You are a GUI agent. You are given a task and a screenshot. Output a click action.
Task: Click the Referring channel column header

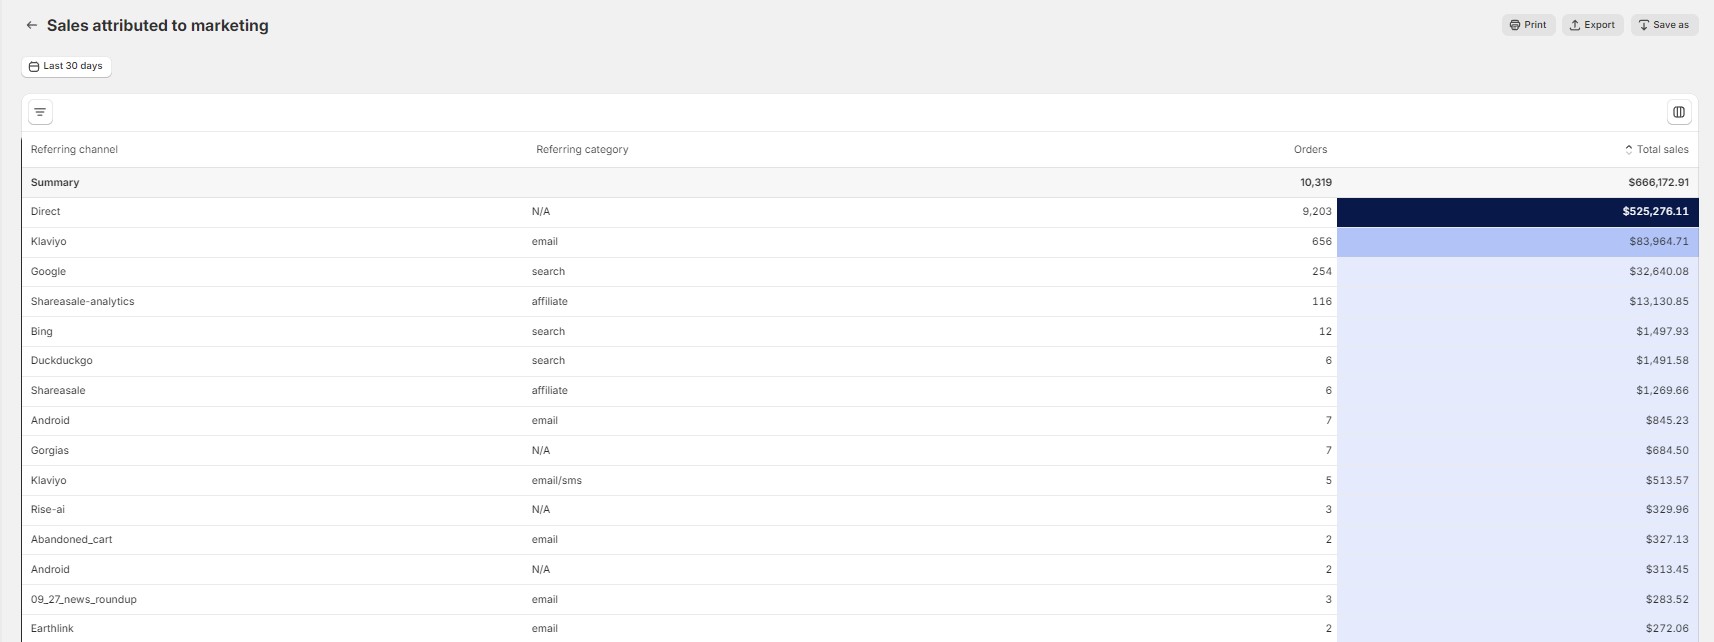pos(74,149)
